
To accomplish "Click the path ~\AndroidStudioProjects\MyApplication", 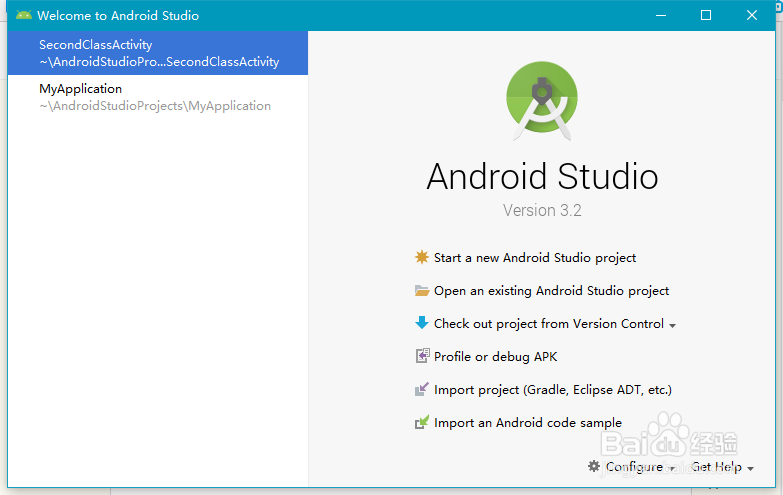I will pyautogui.click(x=155, y=106).
